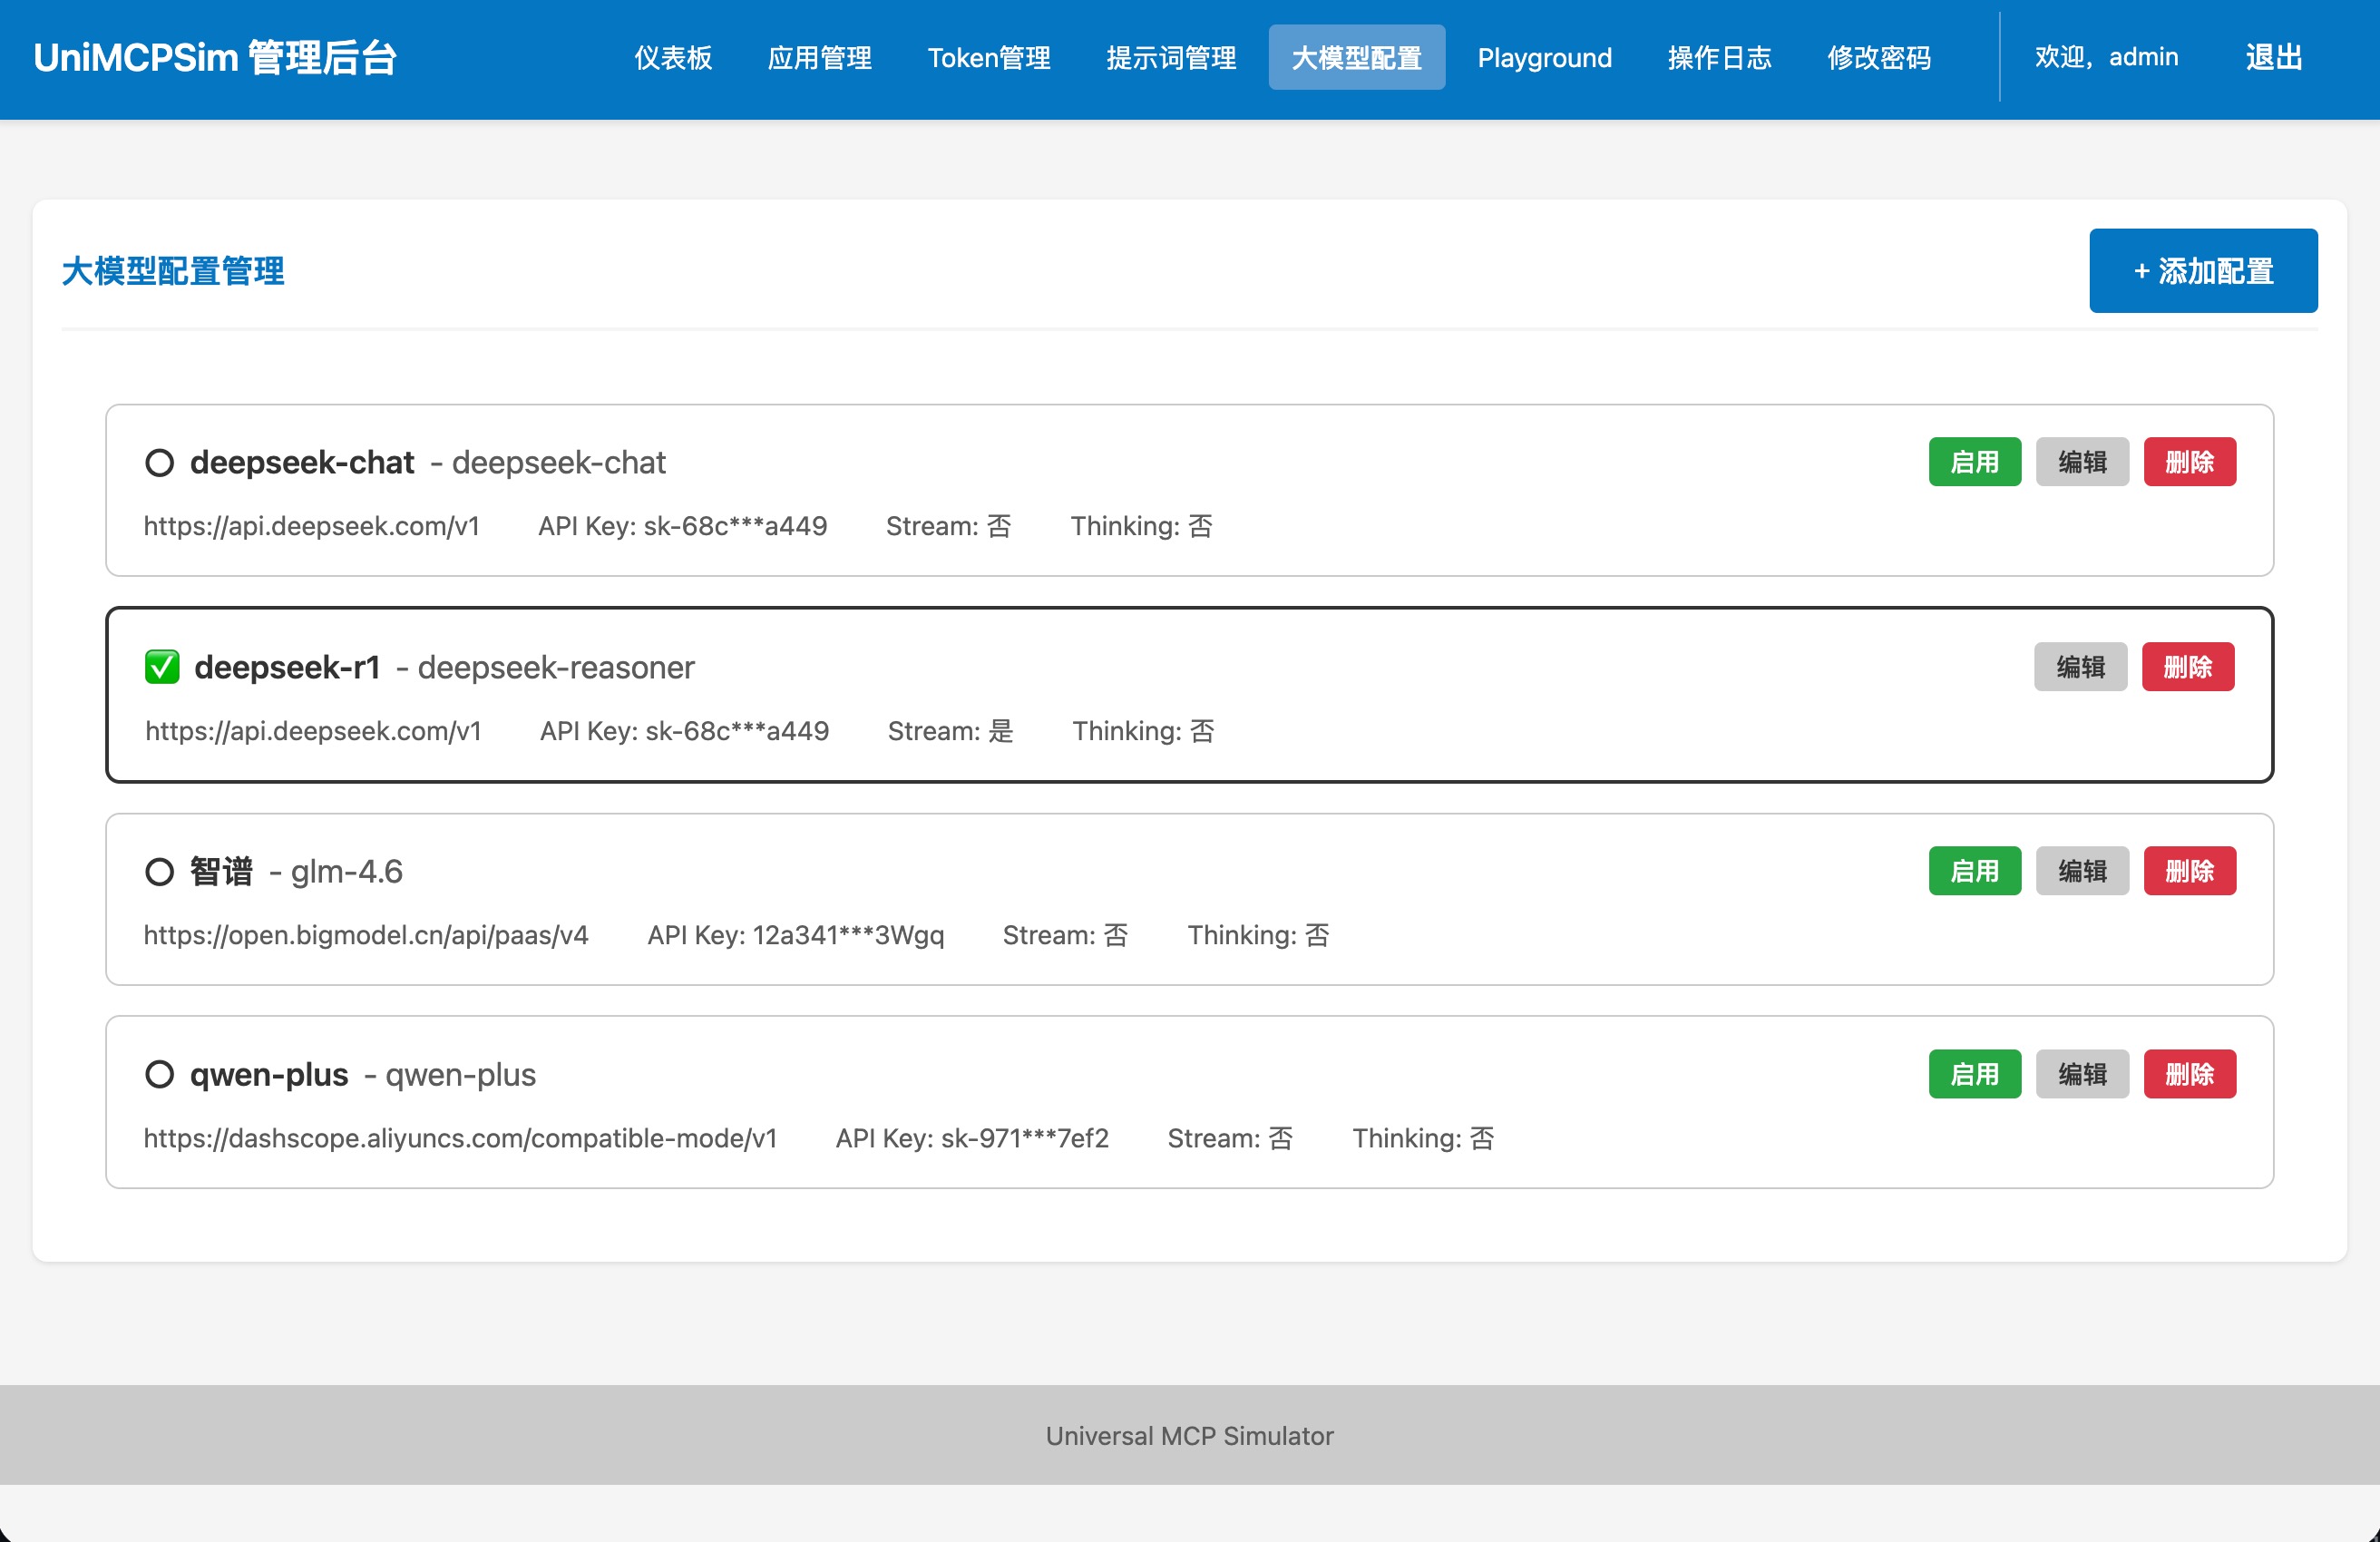The height and width of the screenshot is (1542, 2380).
Task: Click the https://open.bigmodel.cn/api/paas/v4 URL text
Action: point(366,935)
